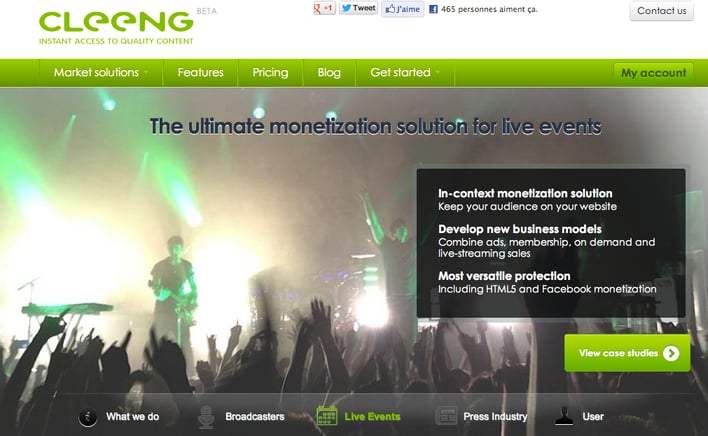Select the What we do info icon
Viewport: 708px width, 436px height.
[88, 417]
